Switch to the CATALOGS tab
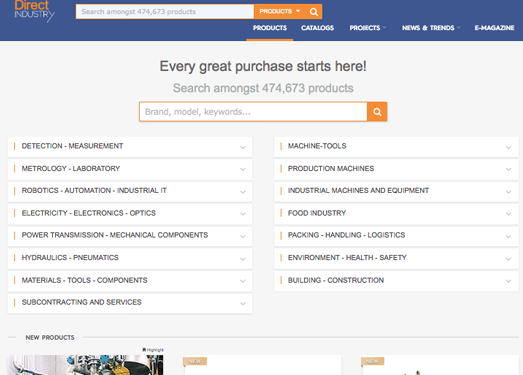Viewport: 523px width, 375px height. 317,28
